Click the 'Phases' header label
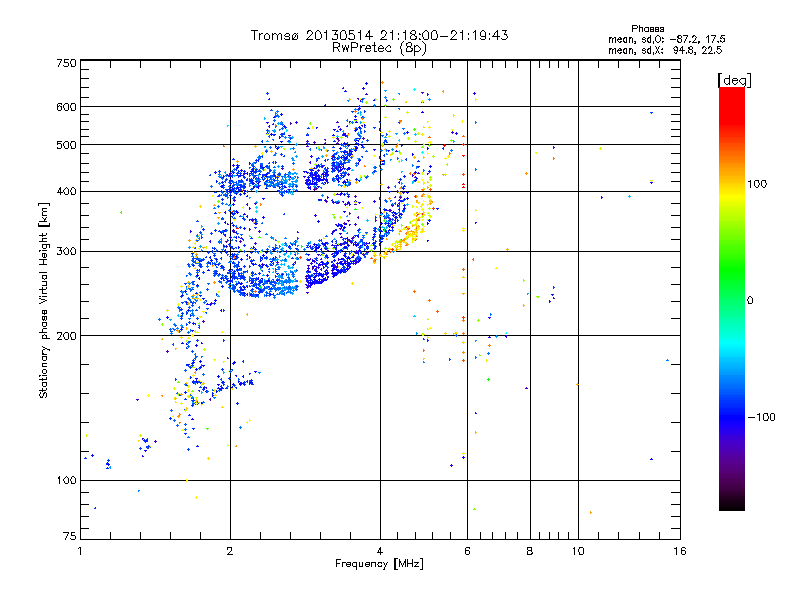Image resolution: width=800 pixels, height=600 pixels. 647,29
